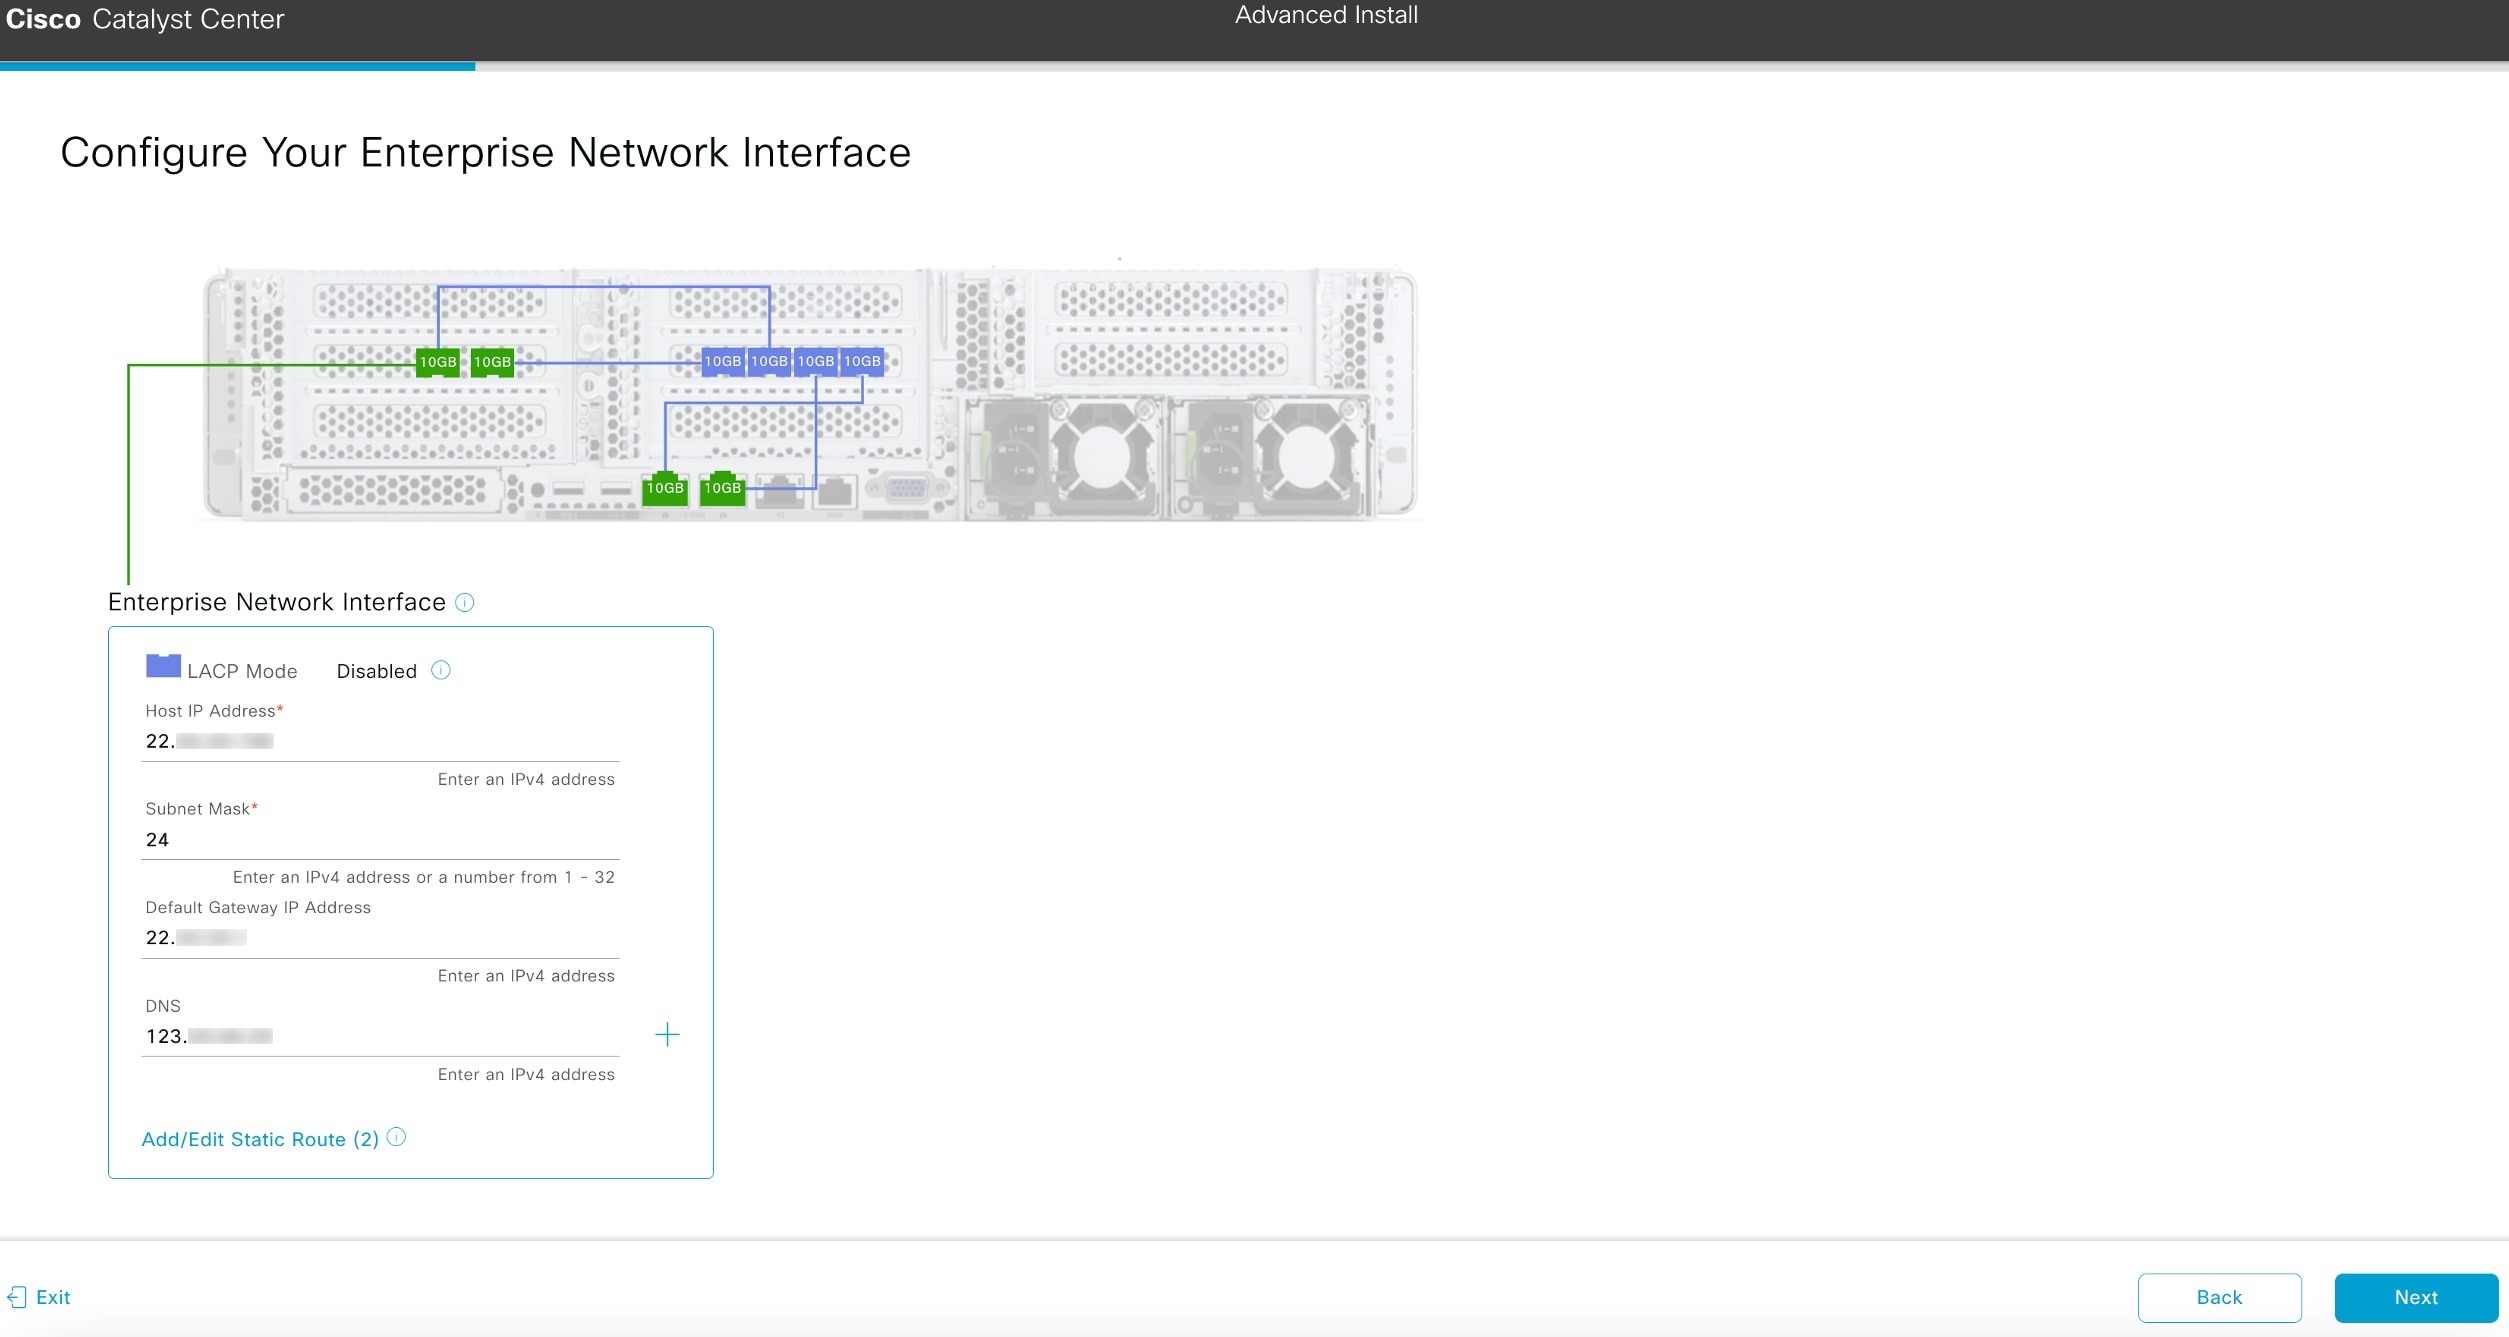Image resolution: width=2509 pixels, height=1337 pixels.
Task: Select the leftmost green 10GB port
Action: click(437, 362)
